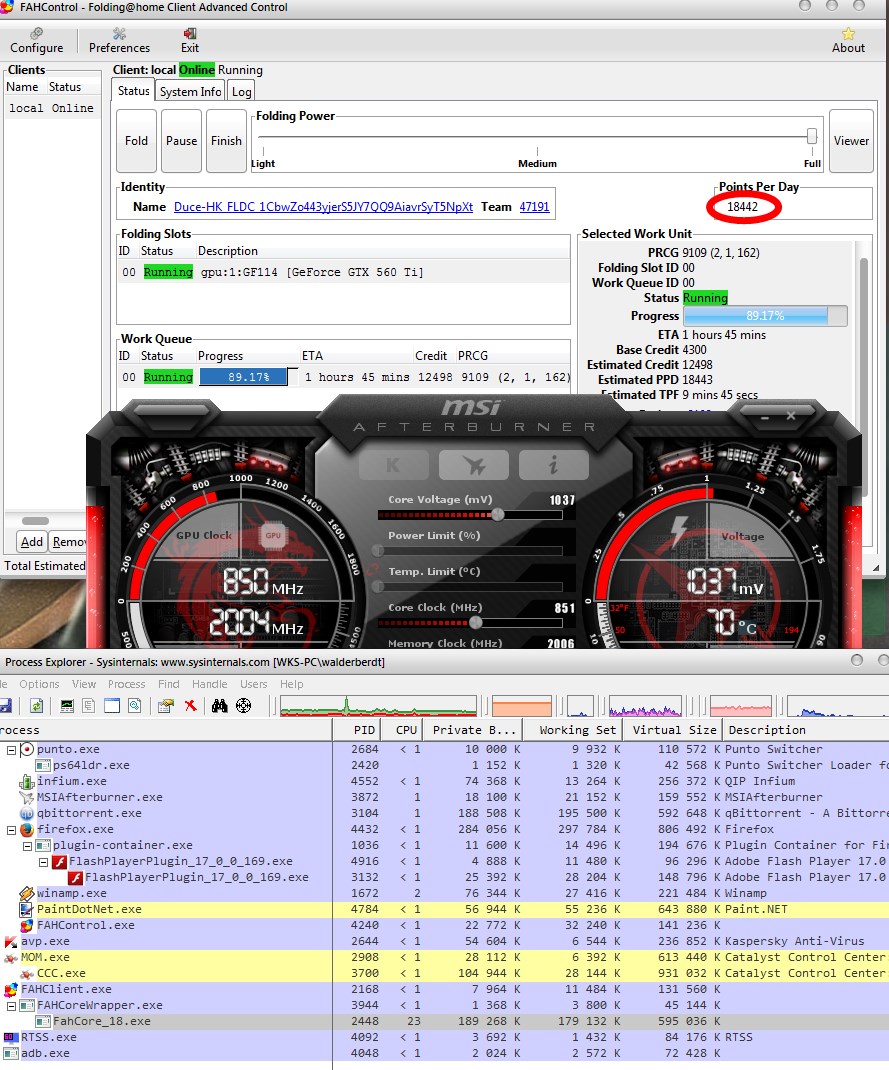Screen dimensions: 889x1070
Task: Open View menu in Process Explorer
Action: click(84, 684)
